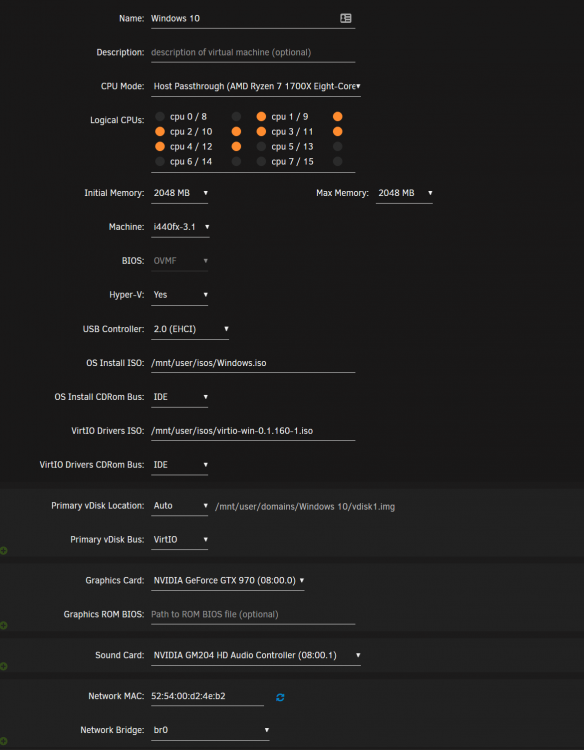Enable the cpu 8 circle right of 'cpu 0 / 8'
This screenshot has width=584, height=750.
[236, 116]
